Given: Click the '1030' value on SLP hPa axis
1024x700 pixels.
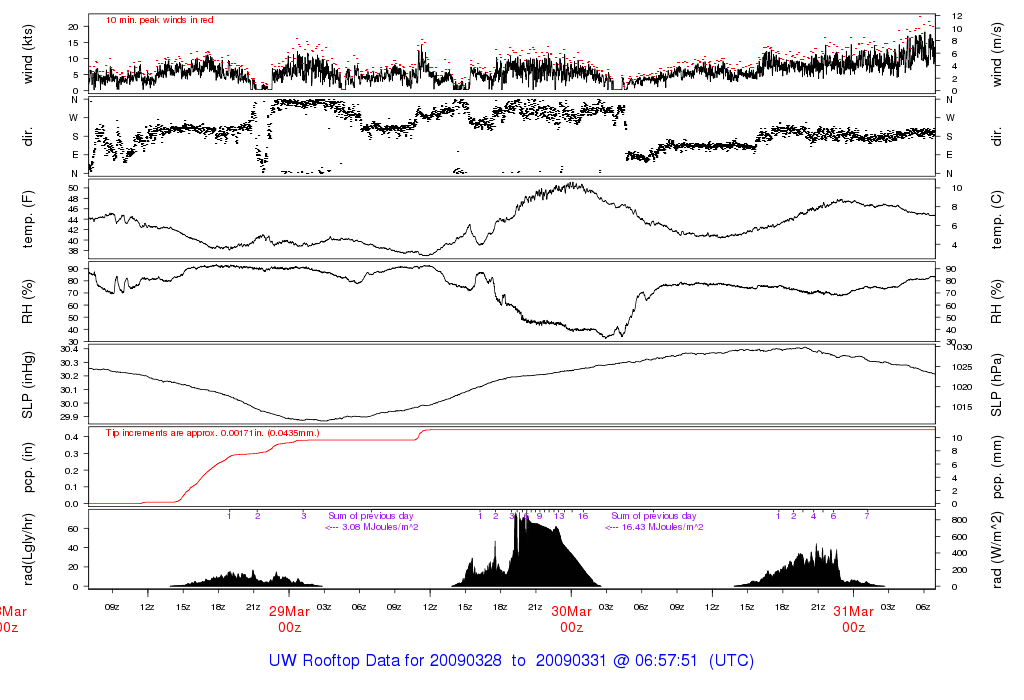Looking at the screenshot, I should pyautogui.click(x=963, y=347).
